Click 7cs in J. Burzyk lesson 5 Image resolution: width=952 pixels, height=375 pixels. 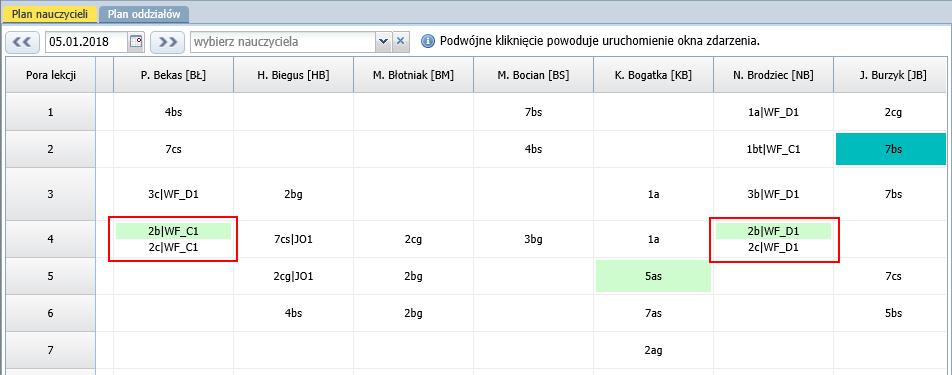(893, 276)
